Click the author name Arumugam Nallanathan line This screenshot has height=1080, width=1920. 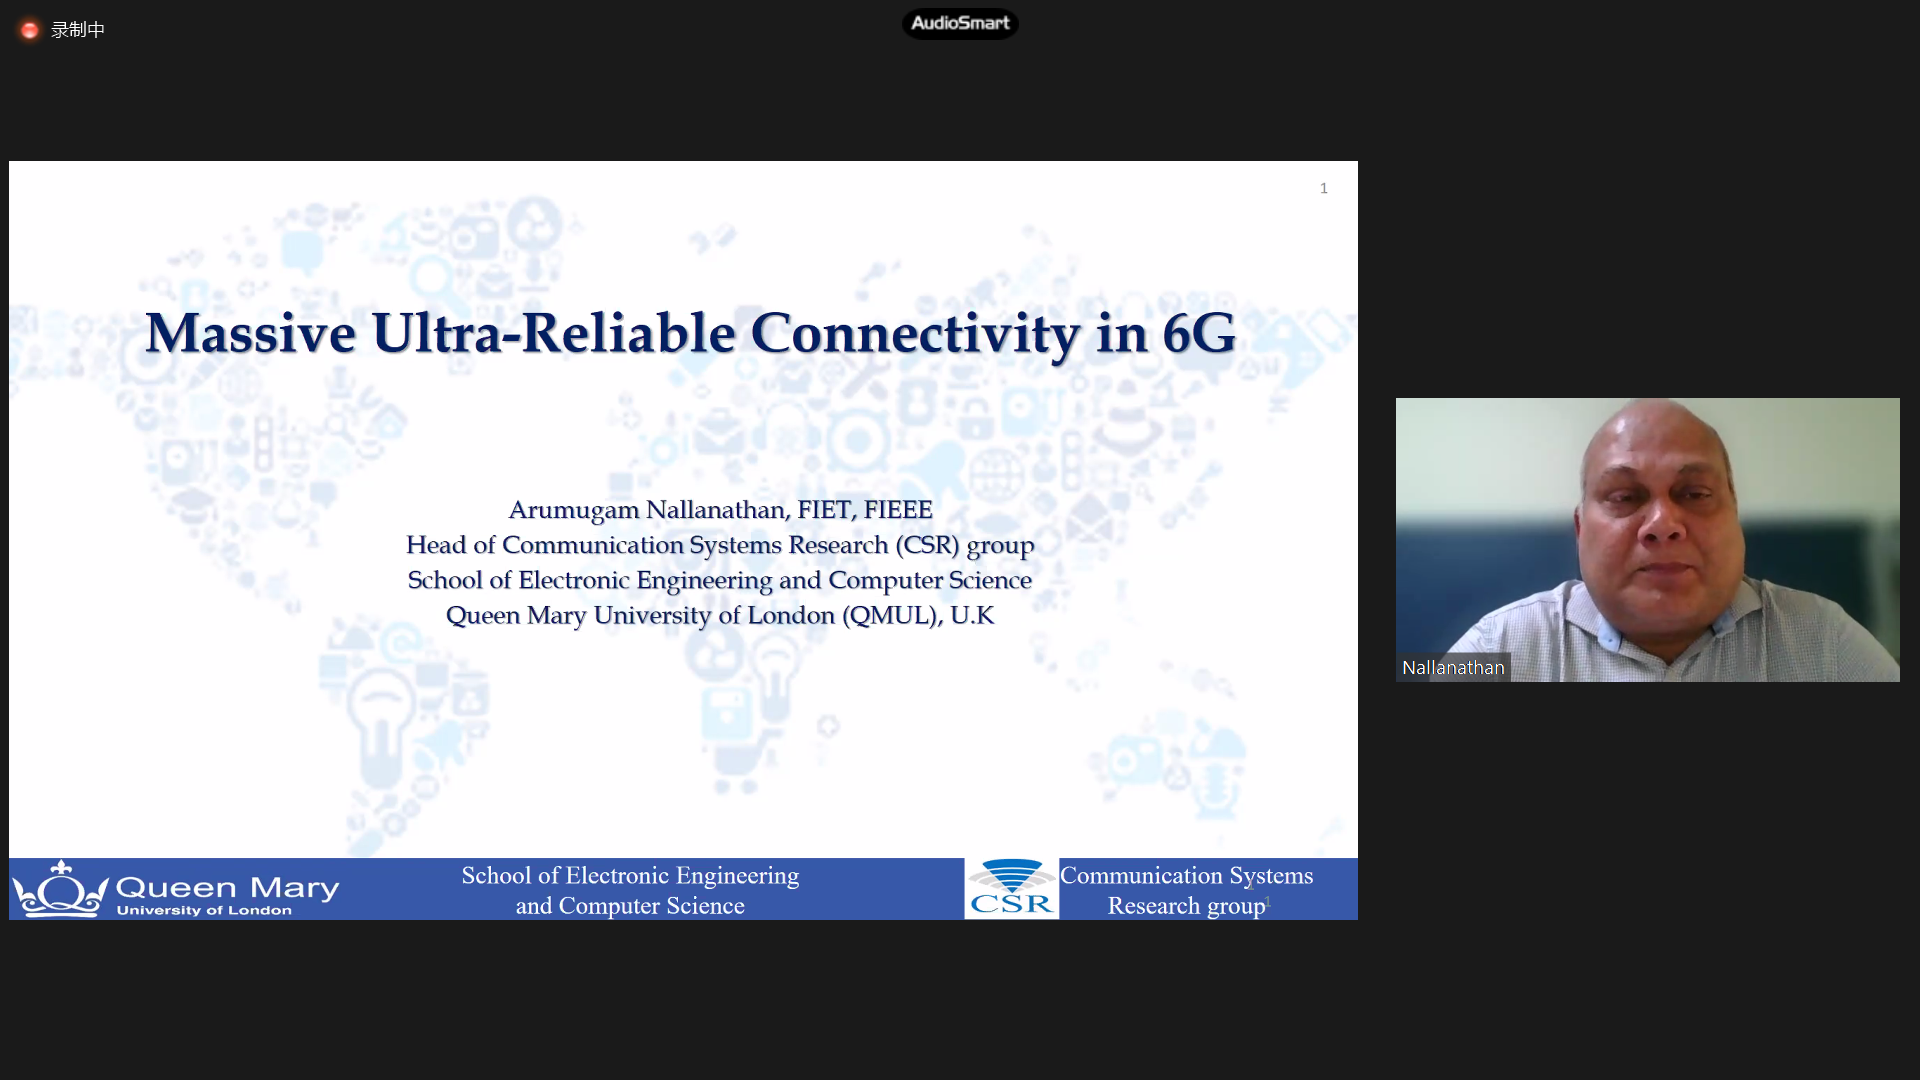pyautogui.click(x=720, y=510)
